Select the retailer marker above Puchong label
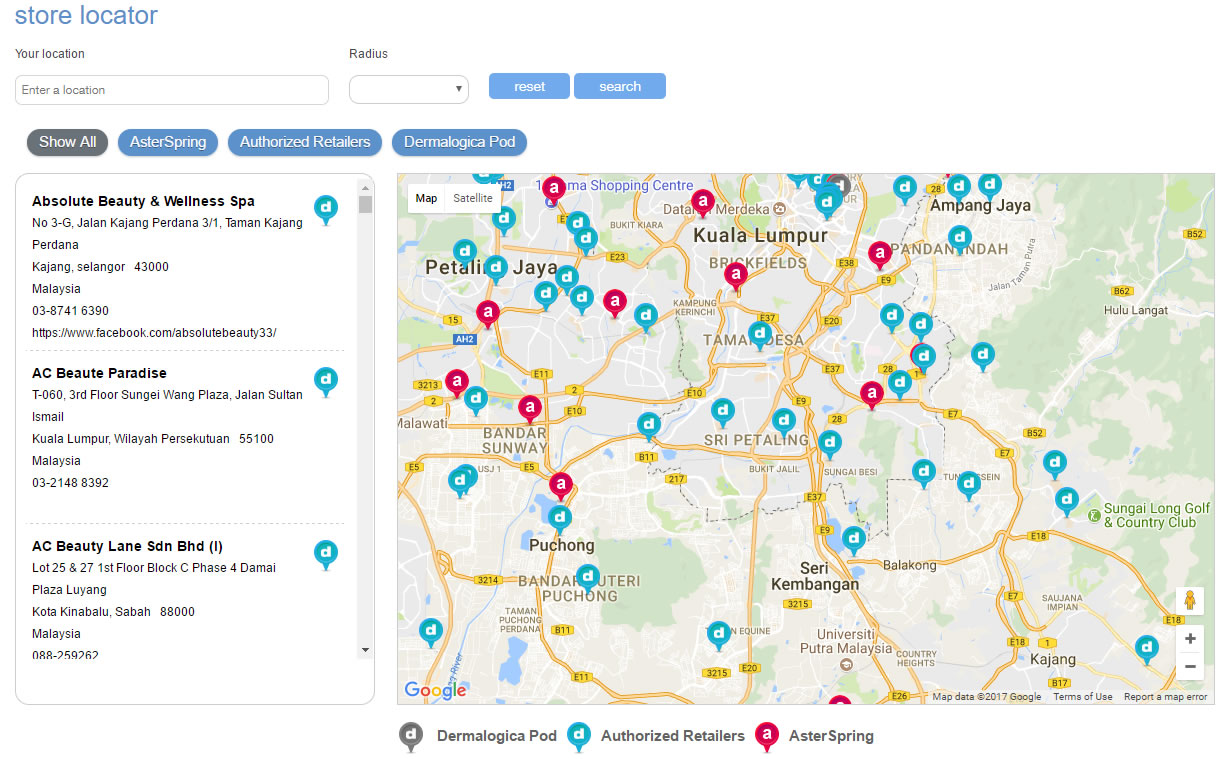The image size is (1231, 759). pyautogui.click(x=560, y=519)
